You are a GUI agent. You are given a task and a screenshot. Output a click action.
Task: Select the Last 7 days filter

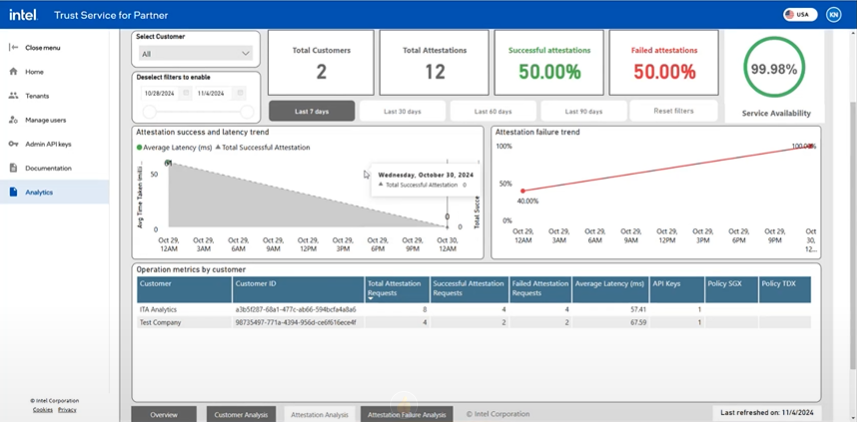[x=312, y=112]
